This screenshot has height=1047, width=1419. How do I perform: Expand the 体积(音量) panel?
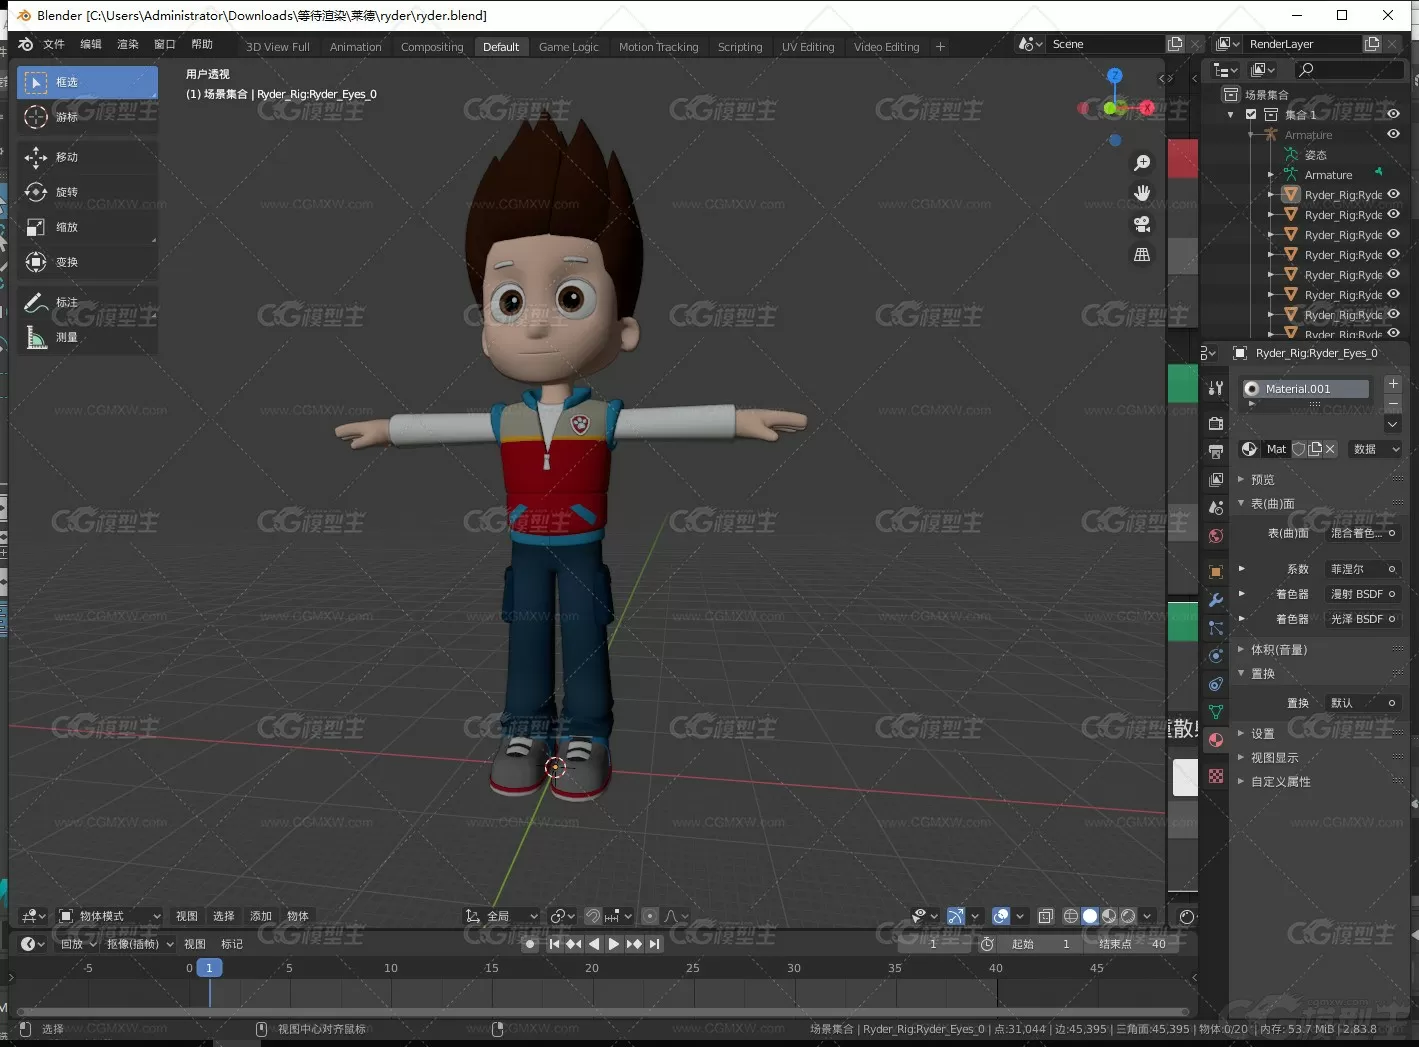[1278, 650]
